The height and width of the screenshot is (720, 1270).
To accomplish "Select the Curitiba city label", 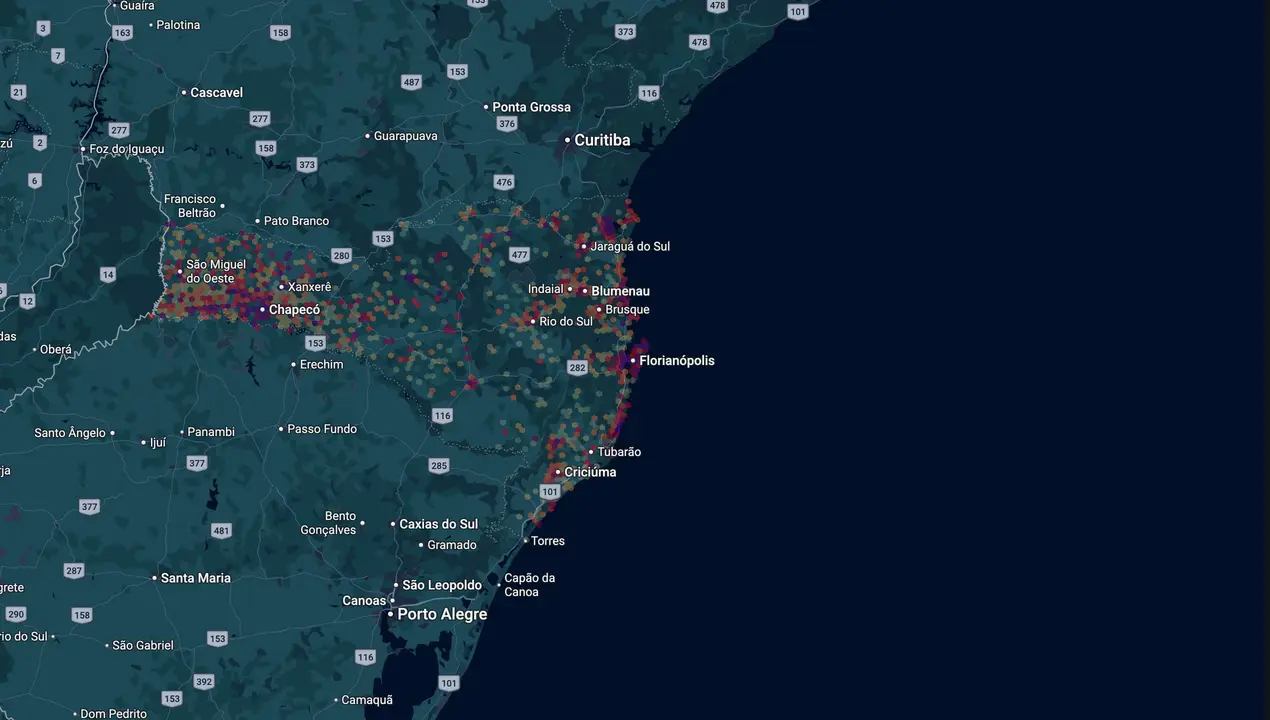I will point(602,140).
